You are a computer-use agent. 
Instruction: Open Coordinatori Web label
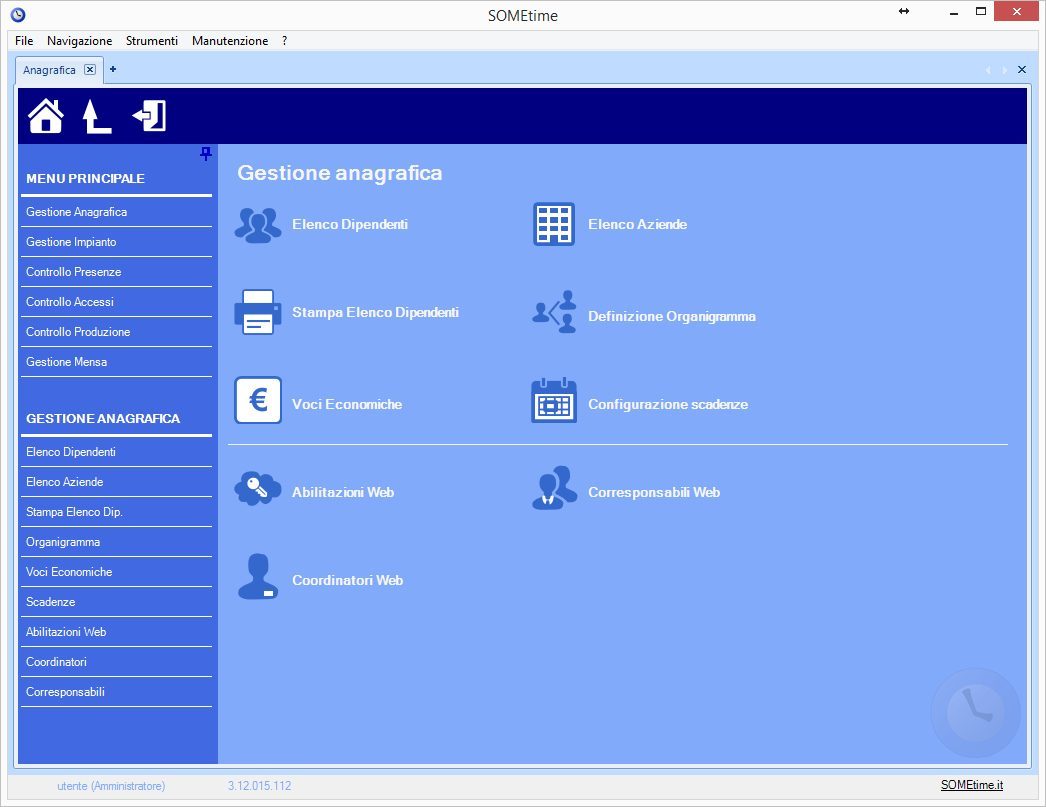tap(348, 581)
